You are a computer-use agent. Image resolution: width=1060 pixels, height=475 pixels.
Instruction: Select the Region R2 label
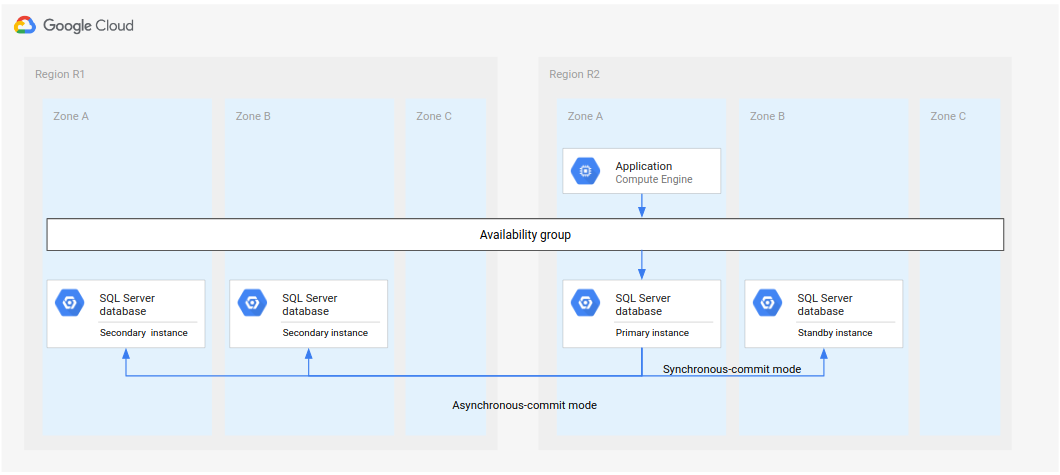[x=574, y=74]
